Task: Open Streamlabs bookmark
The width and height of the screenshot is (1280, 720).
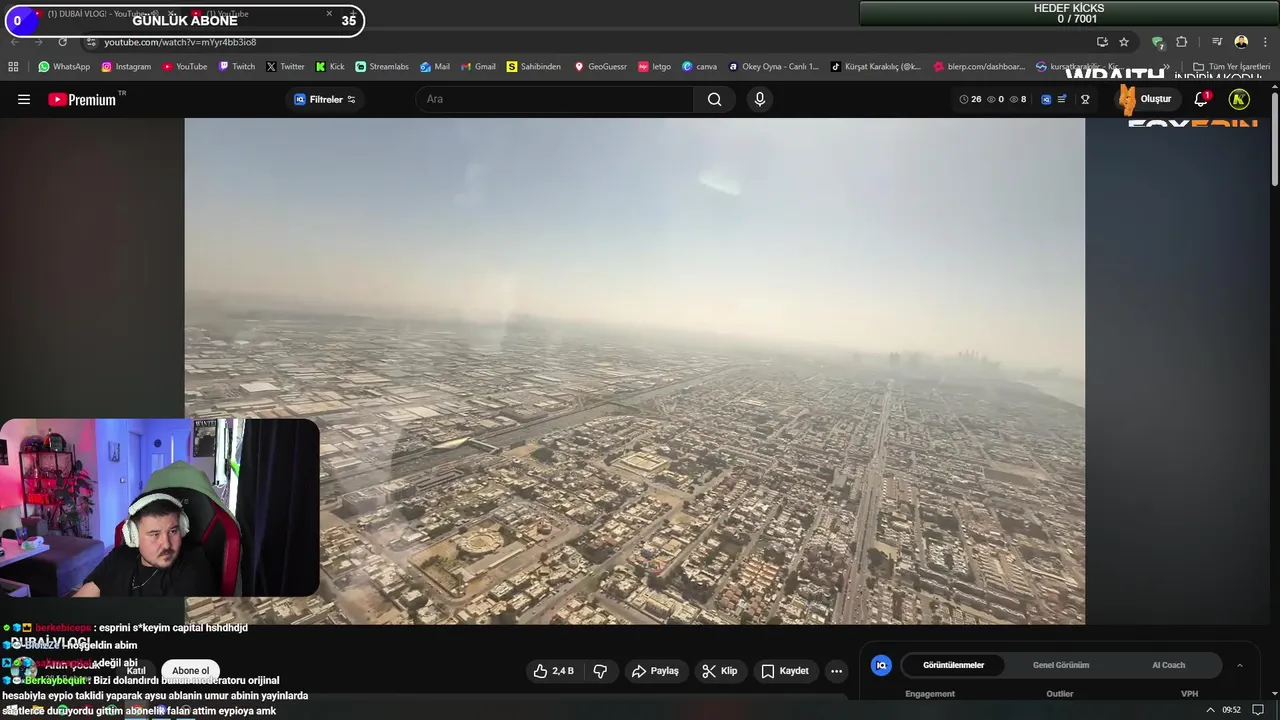Action: [382, 67]
